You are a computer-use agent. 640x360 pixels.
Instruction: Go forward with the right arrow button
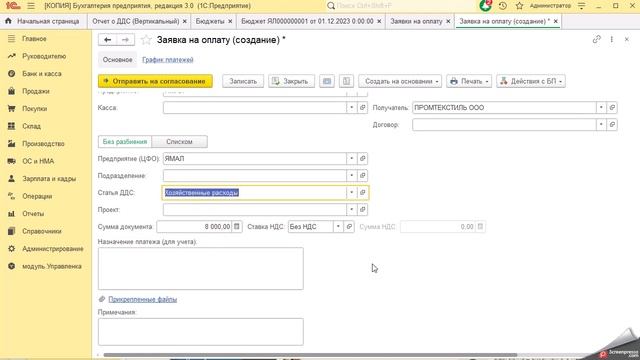(x=125, y=40)
